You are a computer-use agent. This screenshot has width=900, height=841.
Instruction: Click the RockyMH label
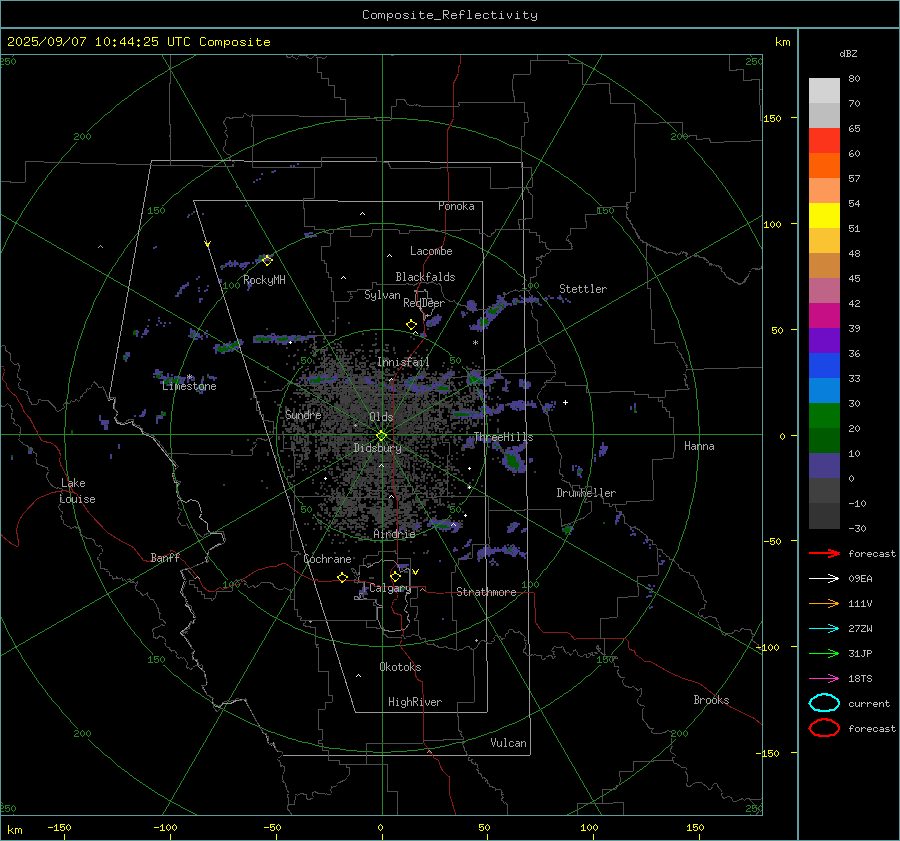click(x=264, y=280)
